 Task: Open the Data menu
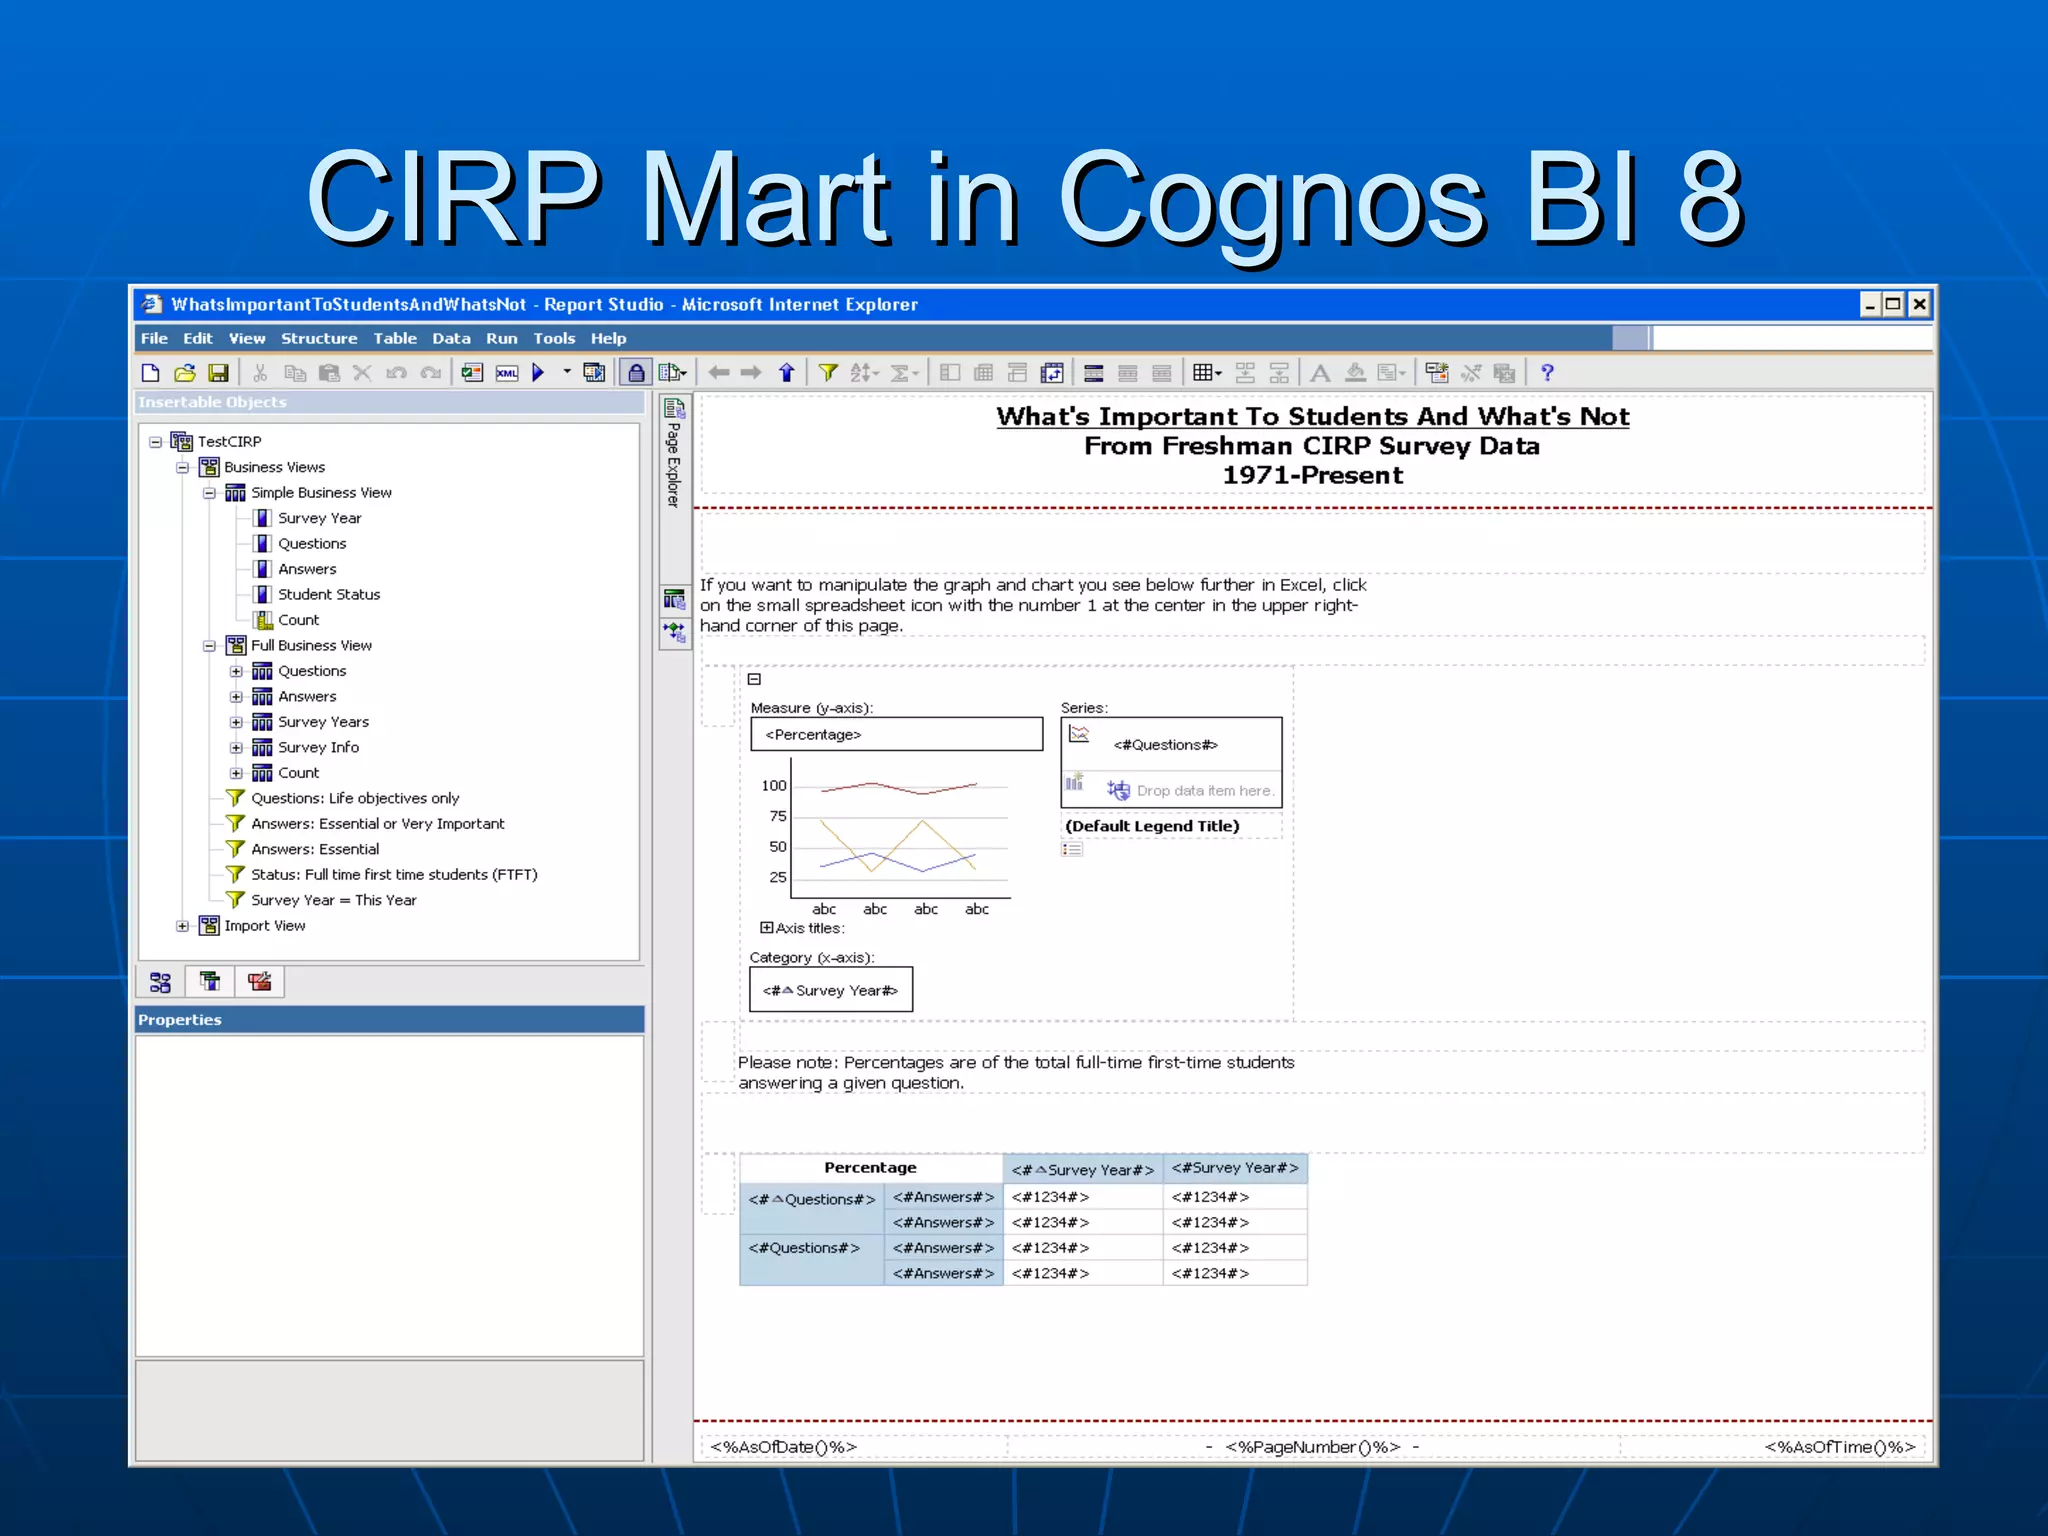[x=451, y=338]
